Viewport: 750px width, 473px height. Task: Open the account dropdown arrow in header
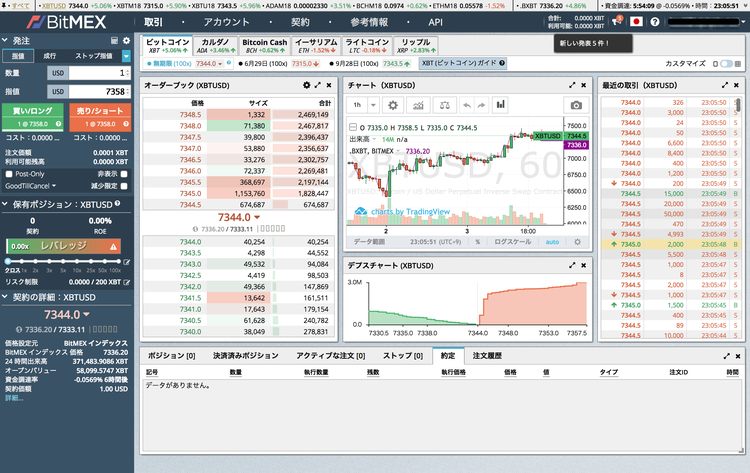[x=743, y=22]
